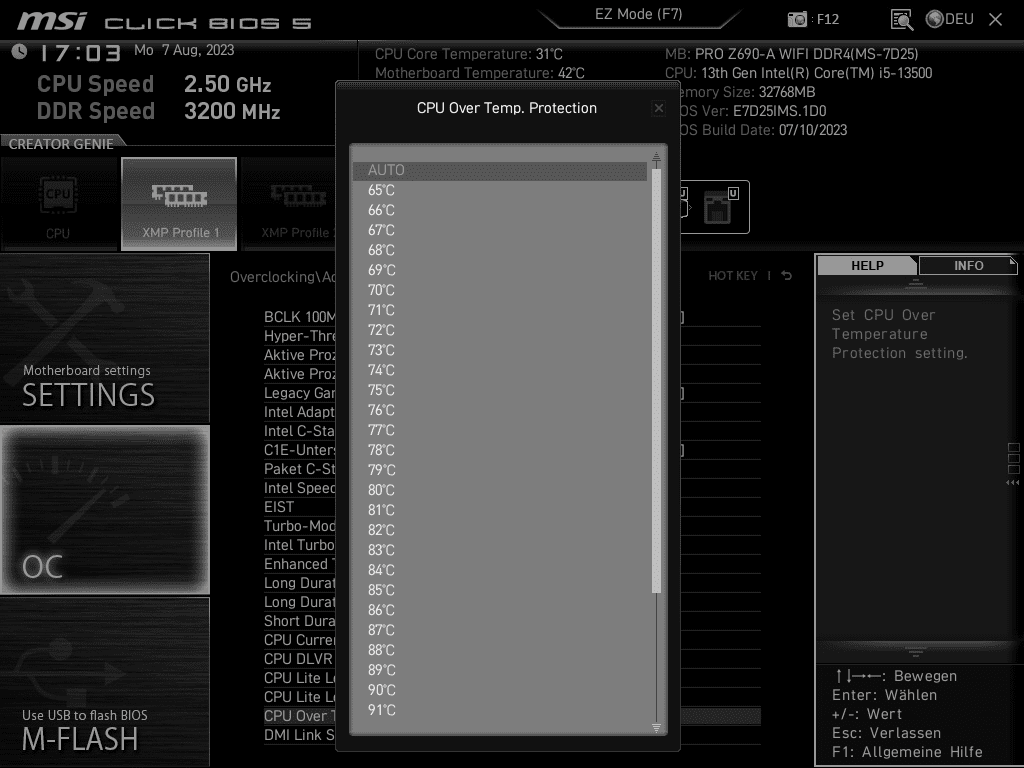
Task: Select 85°C over-temp protection
Action: [x=500, y=590]
